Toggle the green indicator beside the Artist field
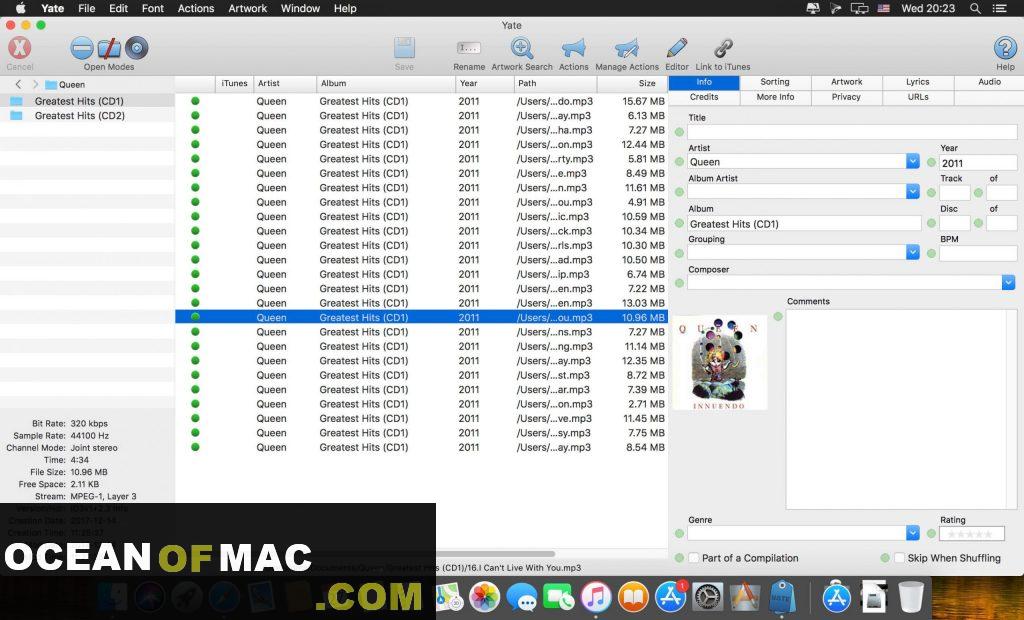The image size is (1024, 620). tap(679, 162)
